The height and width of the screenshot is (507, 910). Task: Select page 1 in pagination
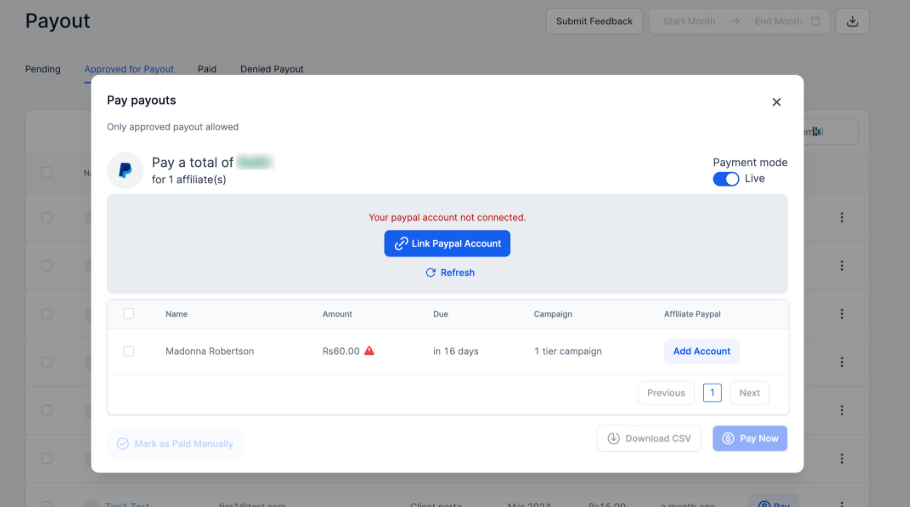point(712,393)
